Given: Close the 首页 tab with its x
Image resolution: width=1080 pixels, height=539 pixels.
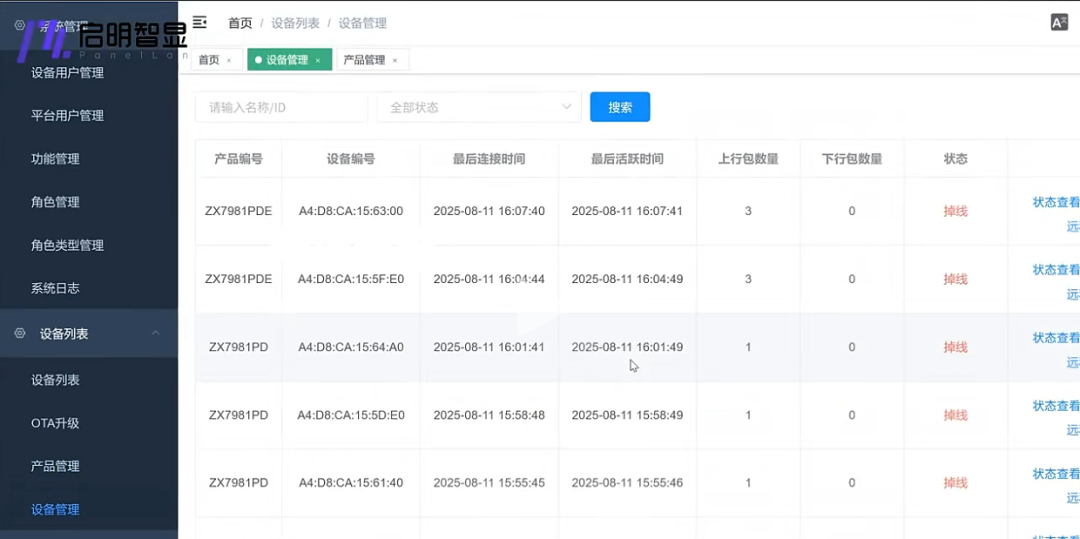Looking at the screenshot, I should (229, 61).
